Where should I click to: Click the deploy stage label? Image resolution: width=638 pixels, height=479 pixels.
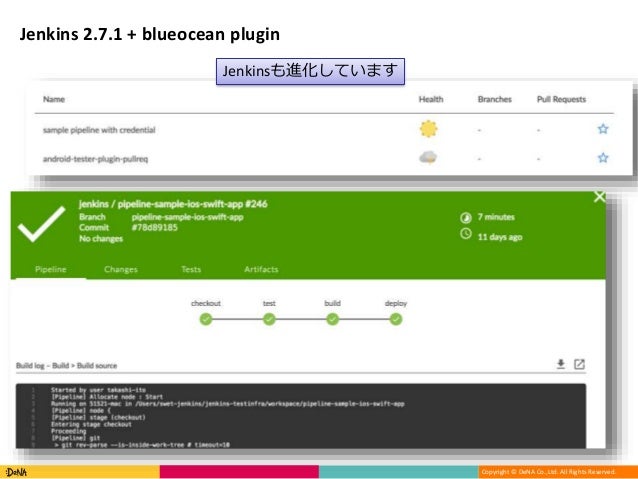396,303
